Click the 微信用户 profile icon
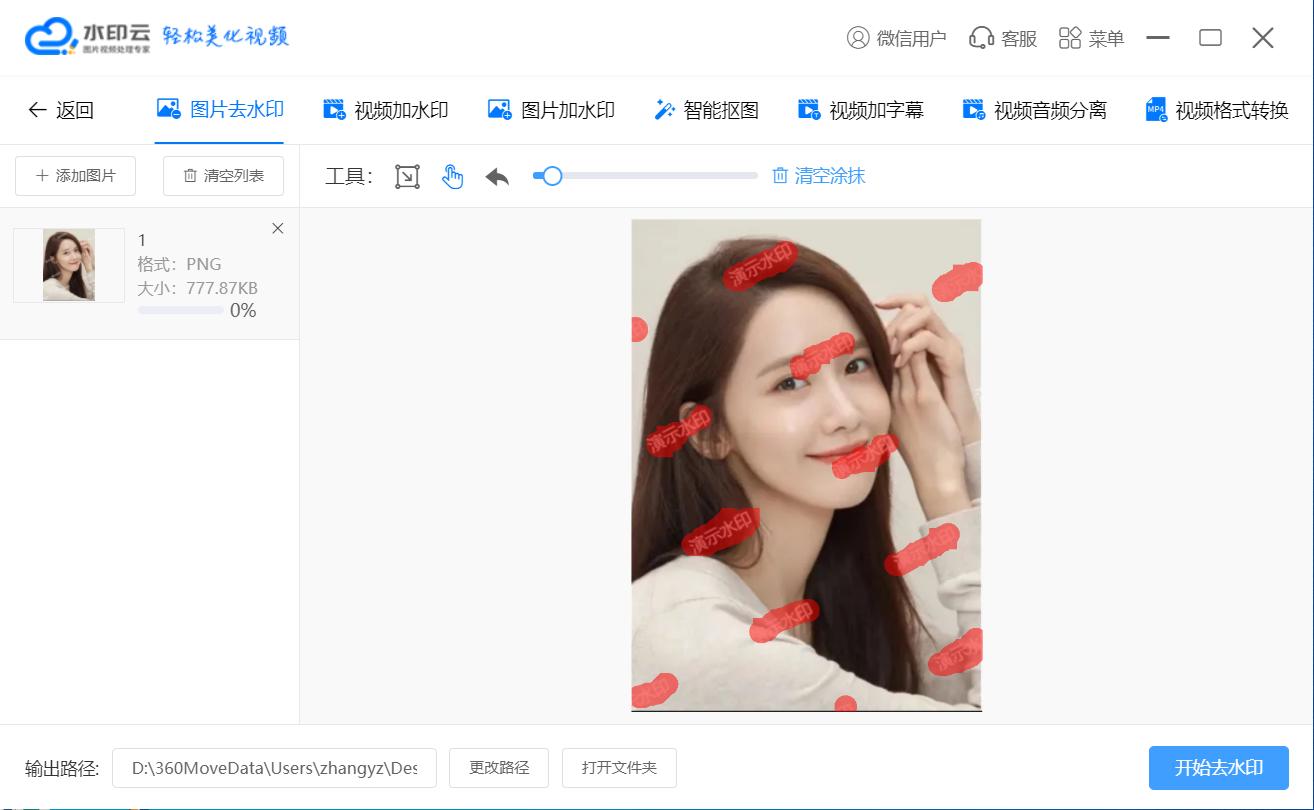The image size is (1314, 810). tap(858, 38)
